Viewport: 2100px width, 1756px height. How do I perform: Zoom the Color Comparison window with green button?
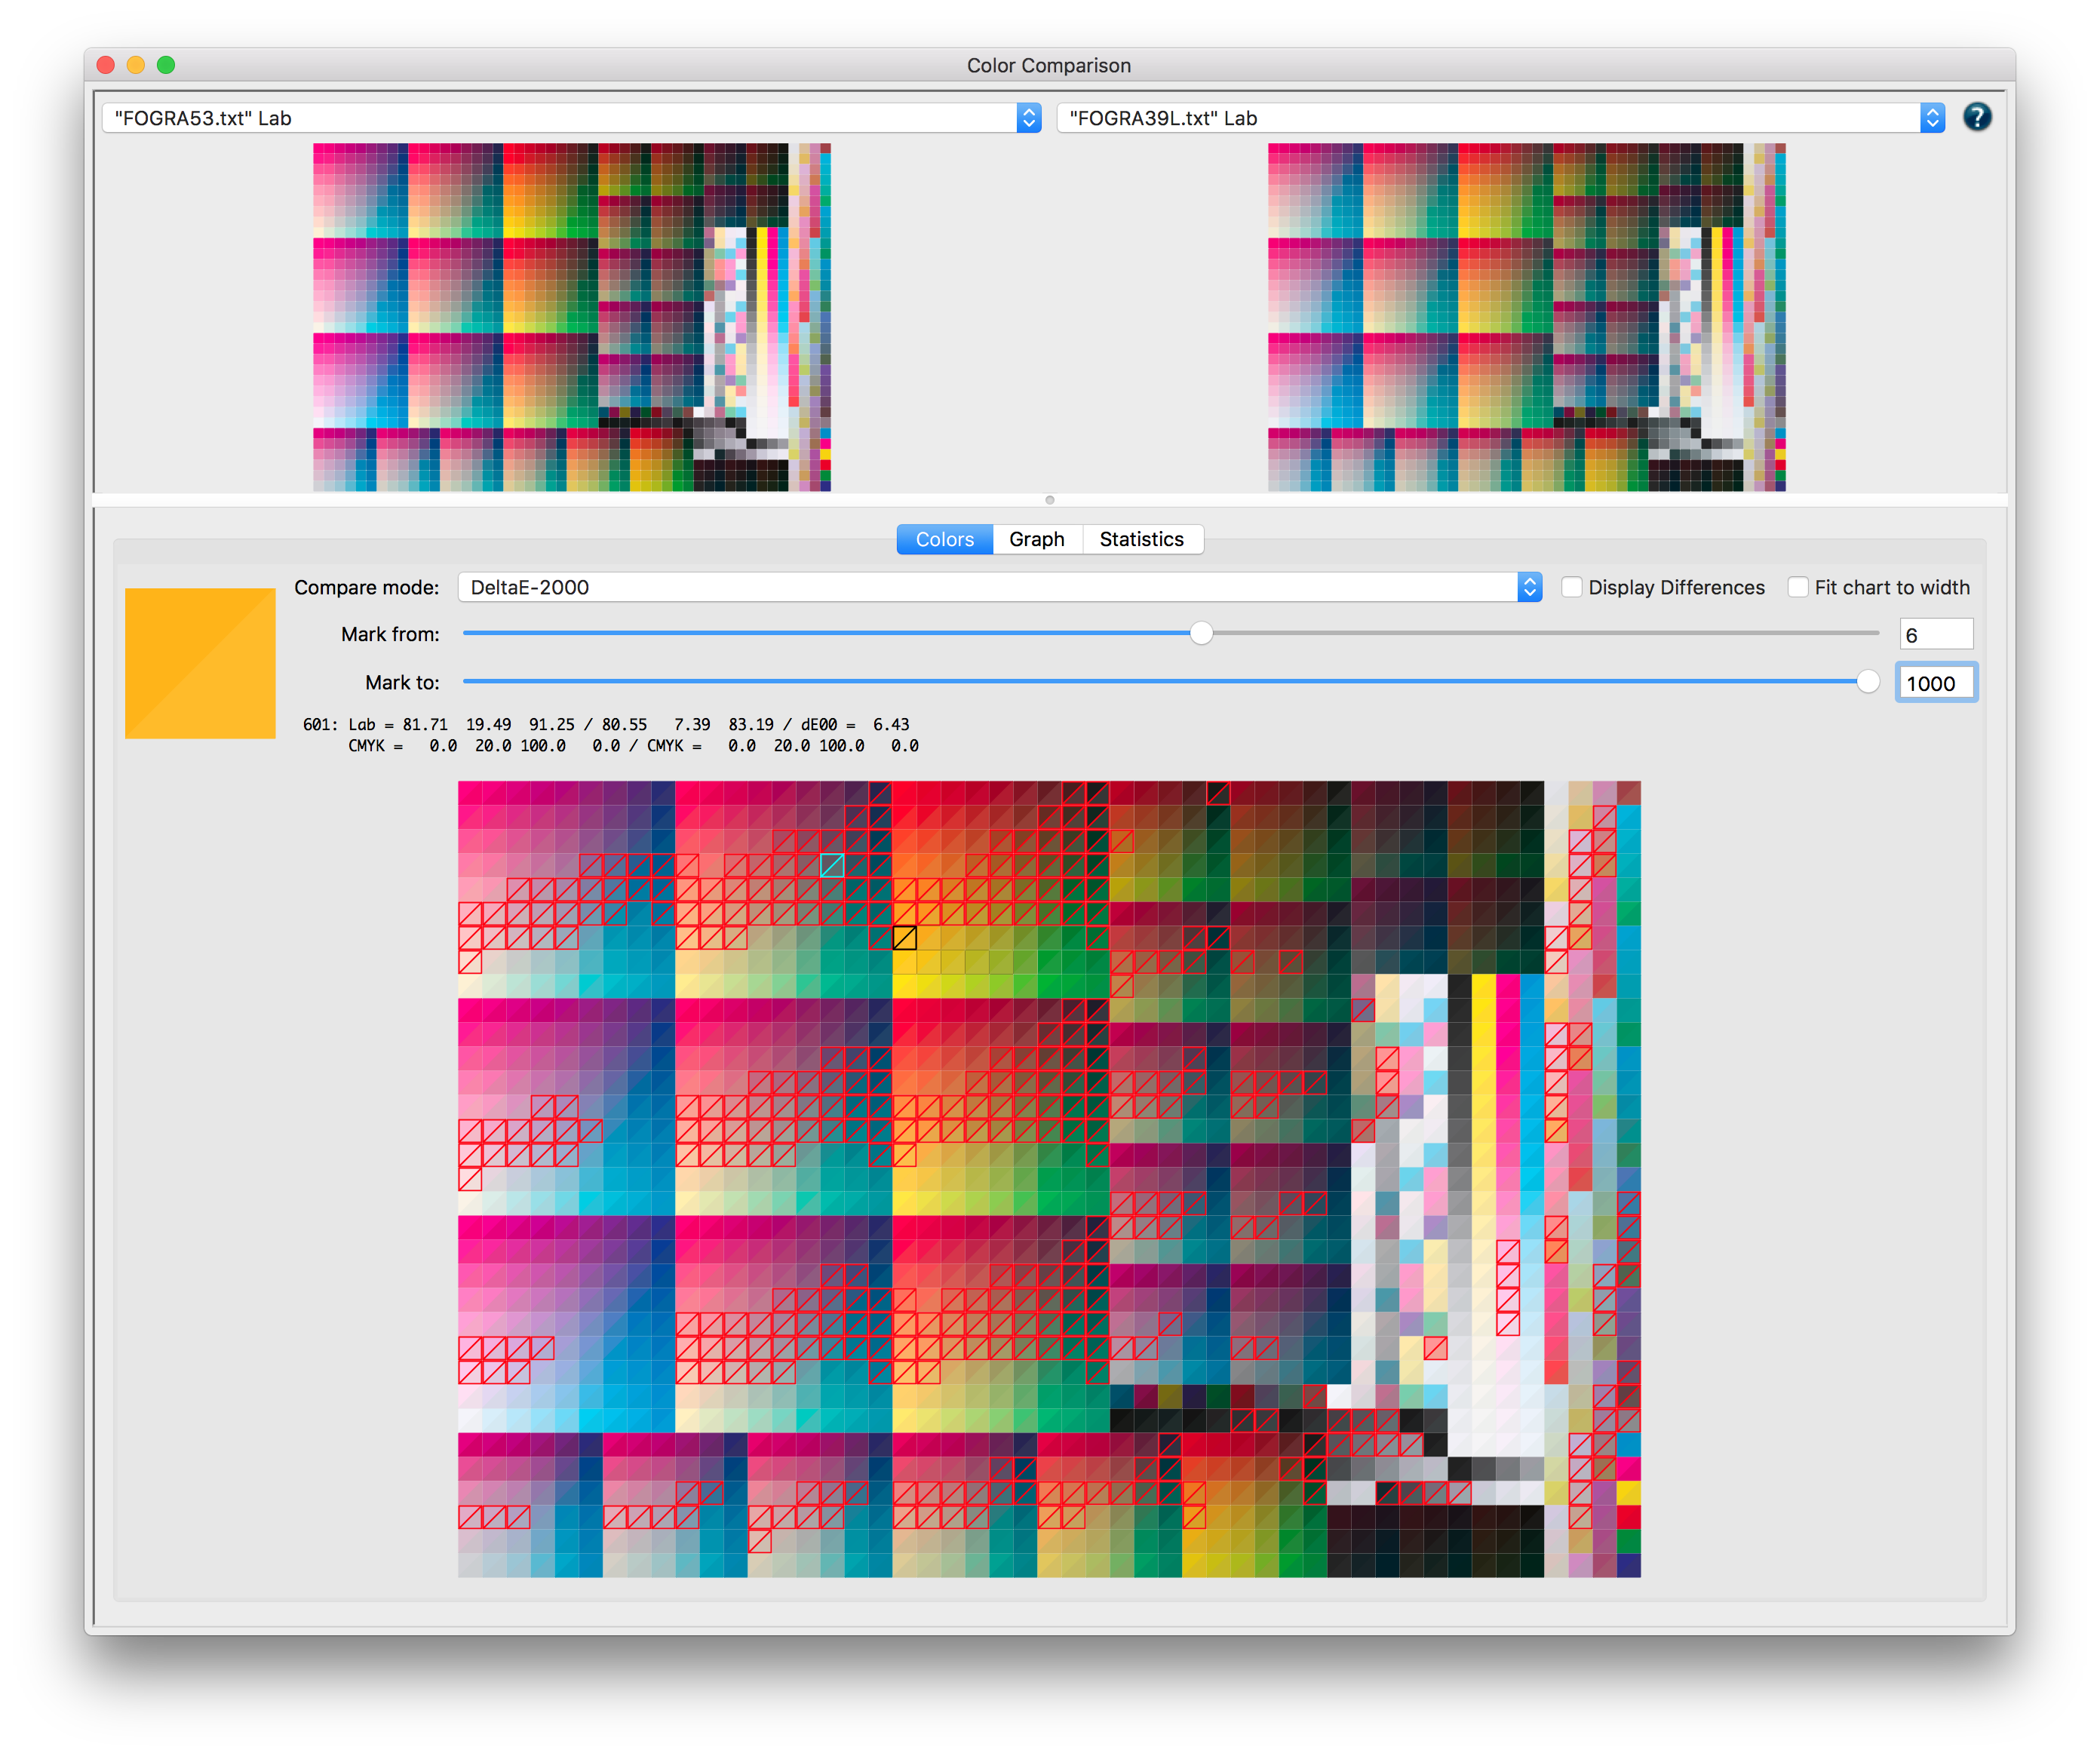[x=166, y=65]
